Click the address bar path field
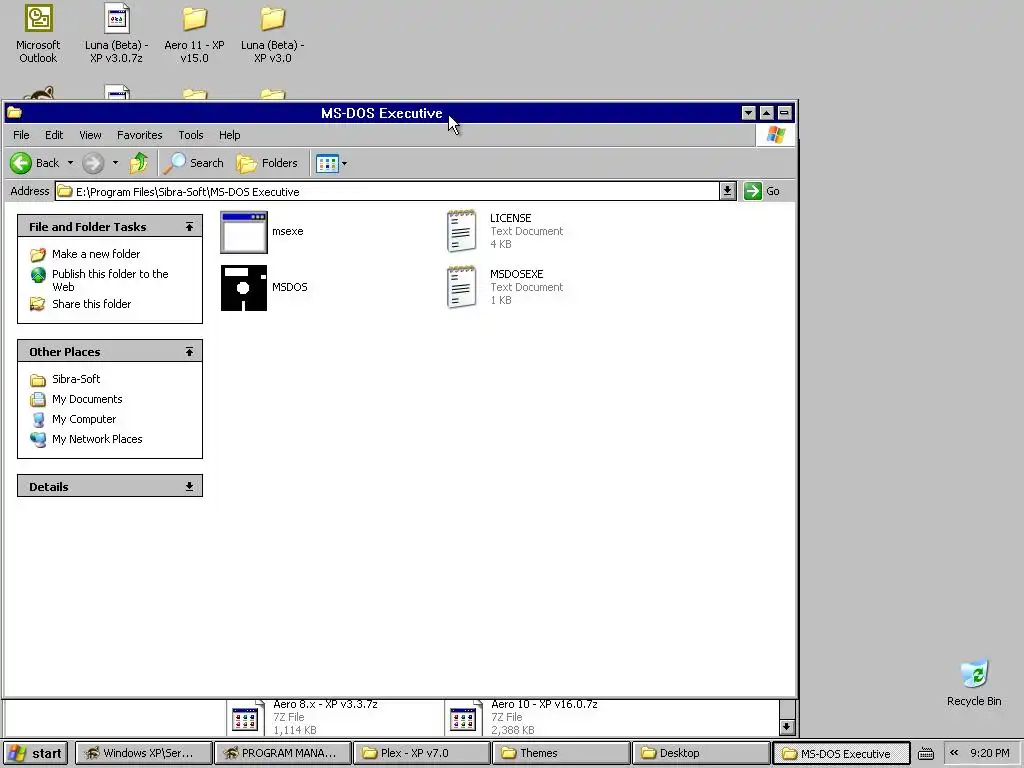The image size is (1024, 768). point(387,191)
